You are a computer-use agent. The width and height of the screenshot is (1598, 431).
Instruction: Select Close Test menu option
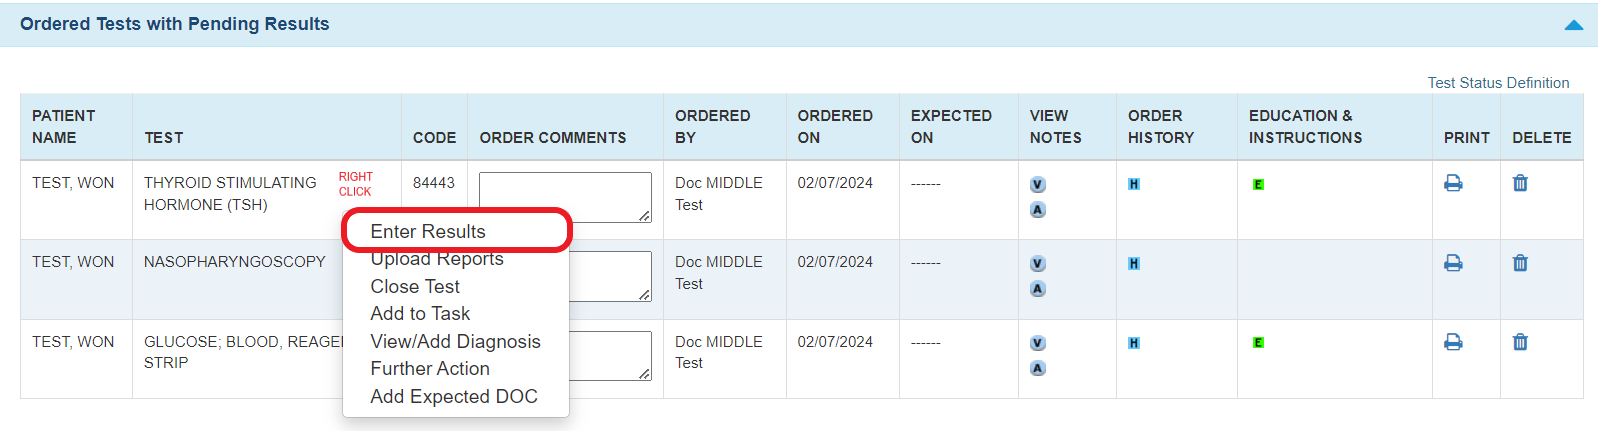point(415,286)
